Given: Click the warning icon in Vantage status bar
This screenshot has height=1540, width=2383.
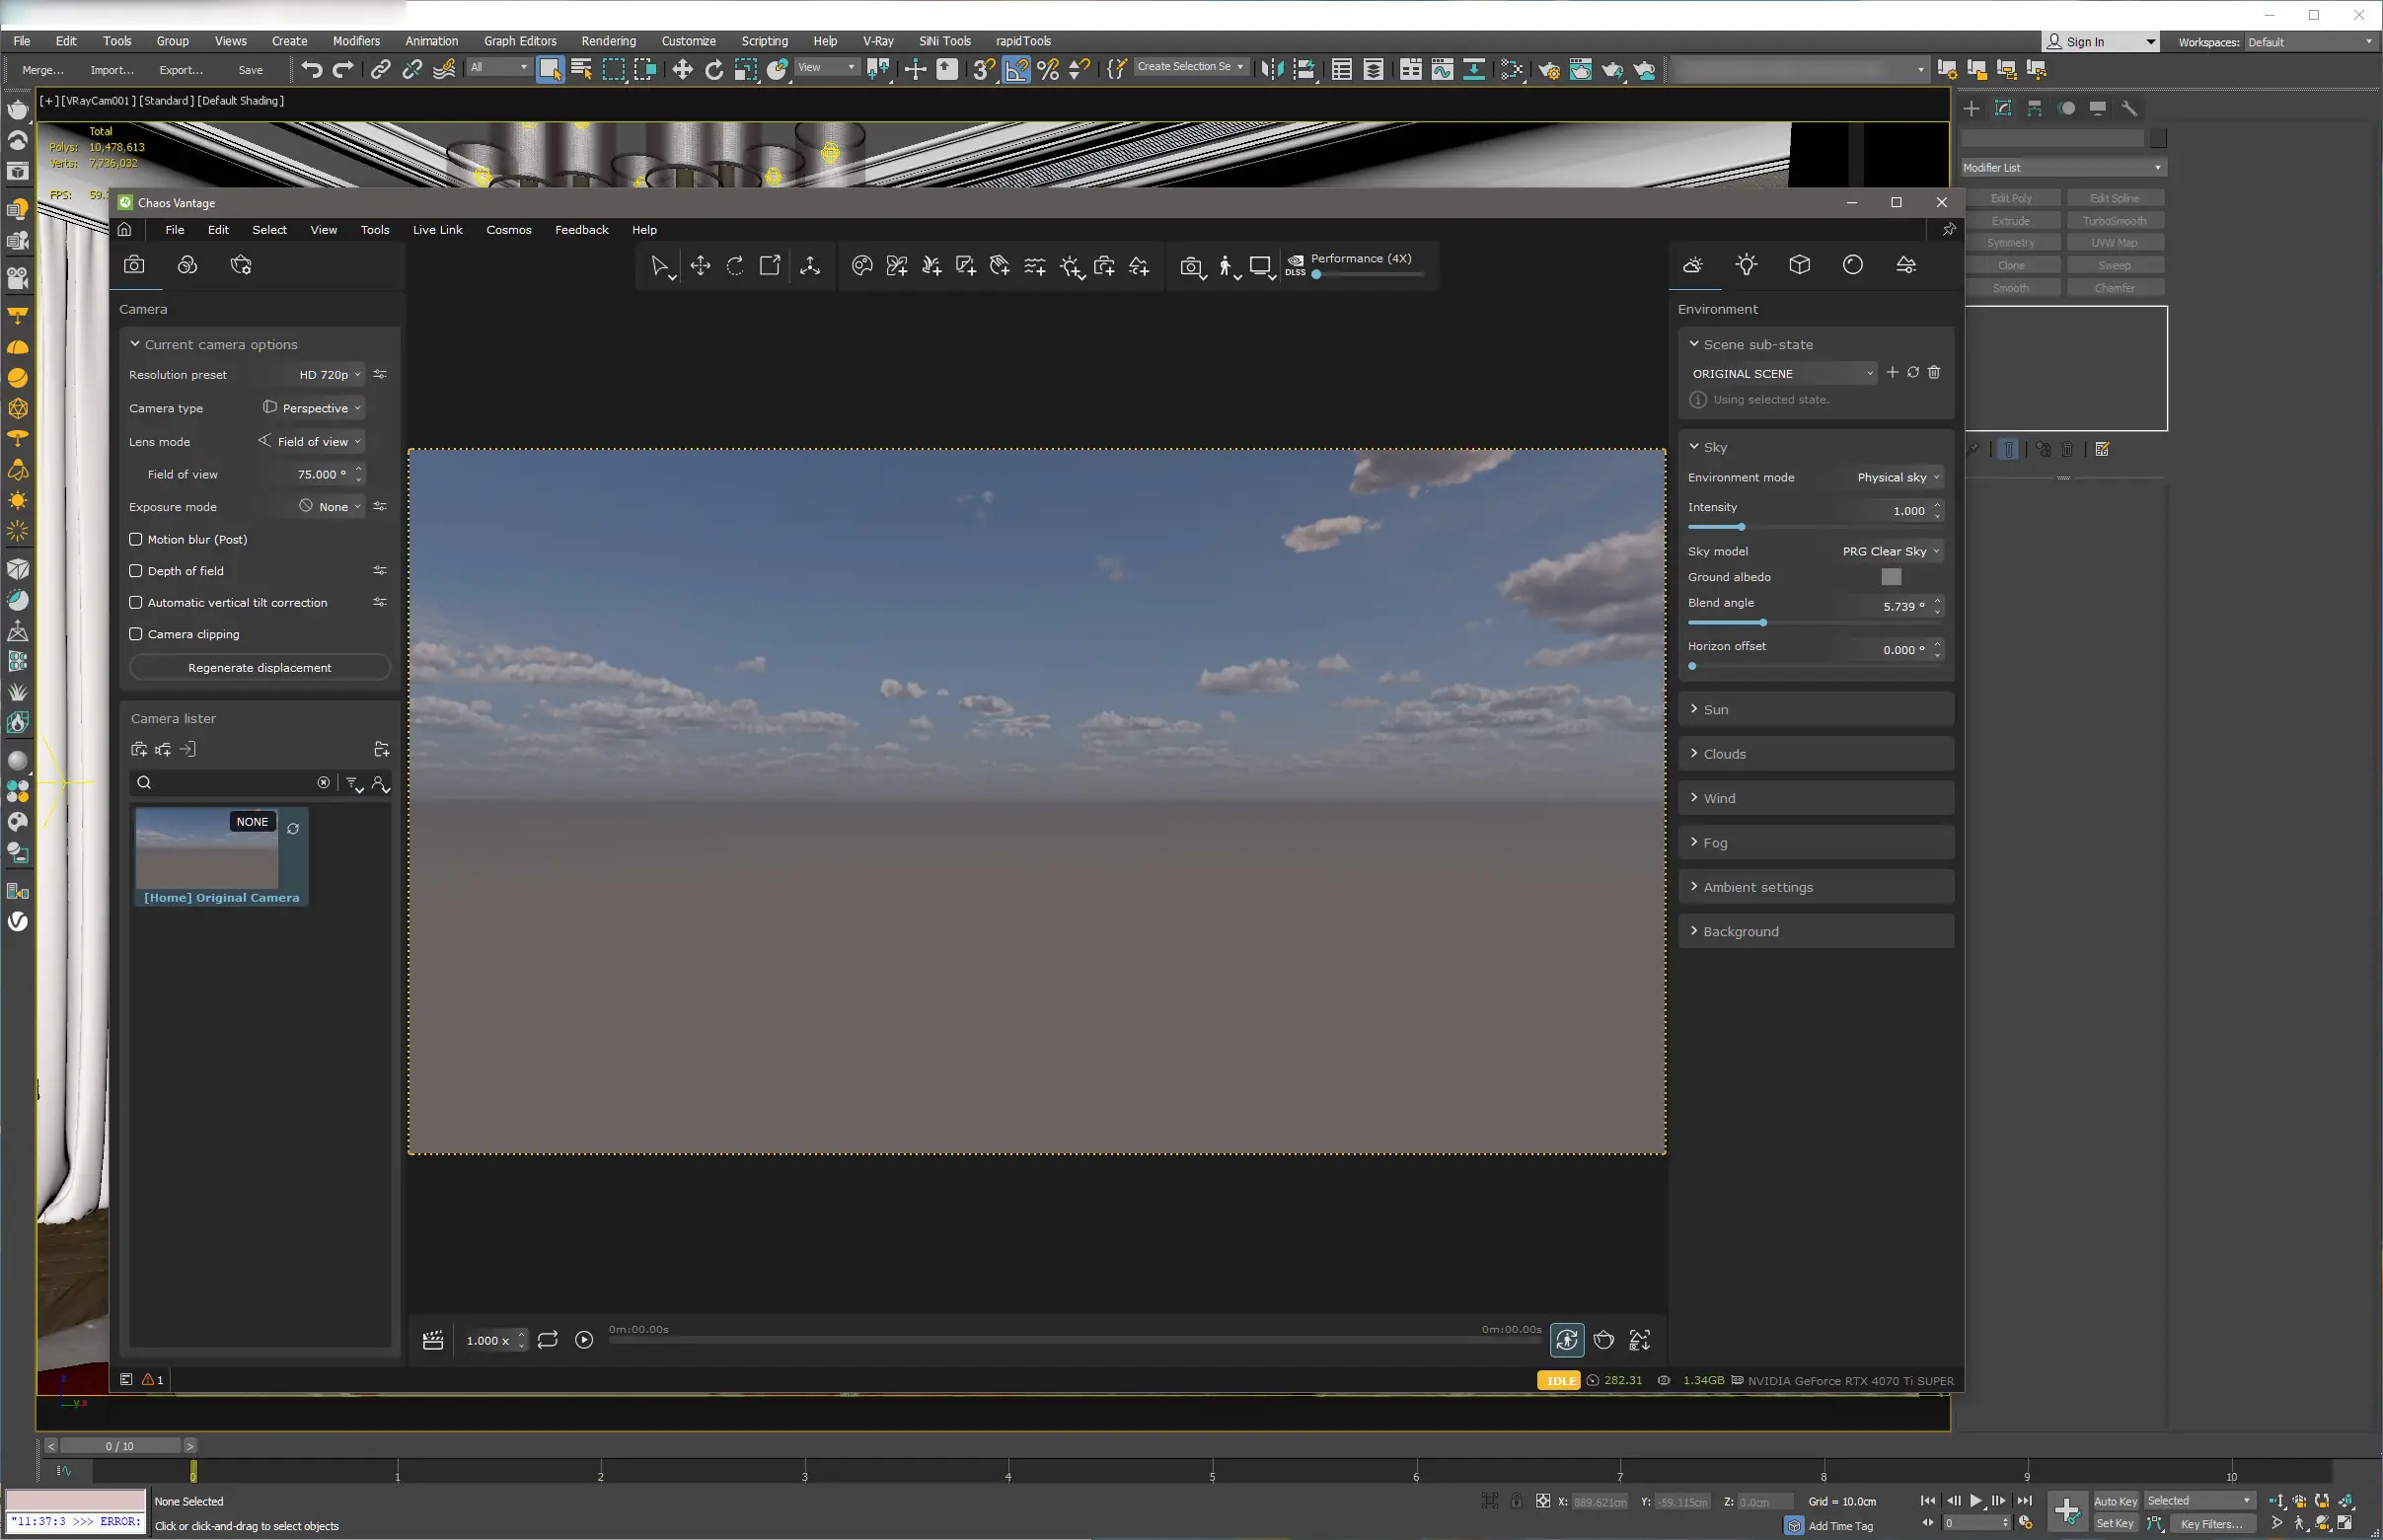Looking at the screenshot, I should click(x=149, y=1380).
